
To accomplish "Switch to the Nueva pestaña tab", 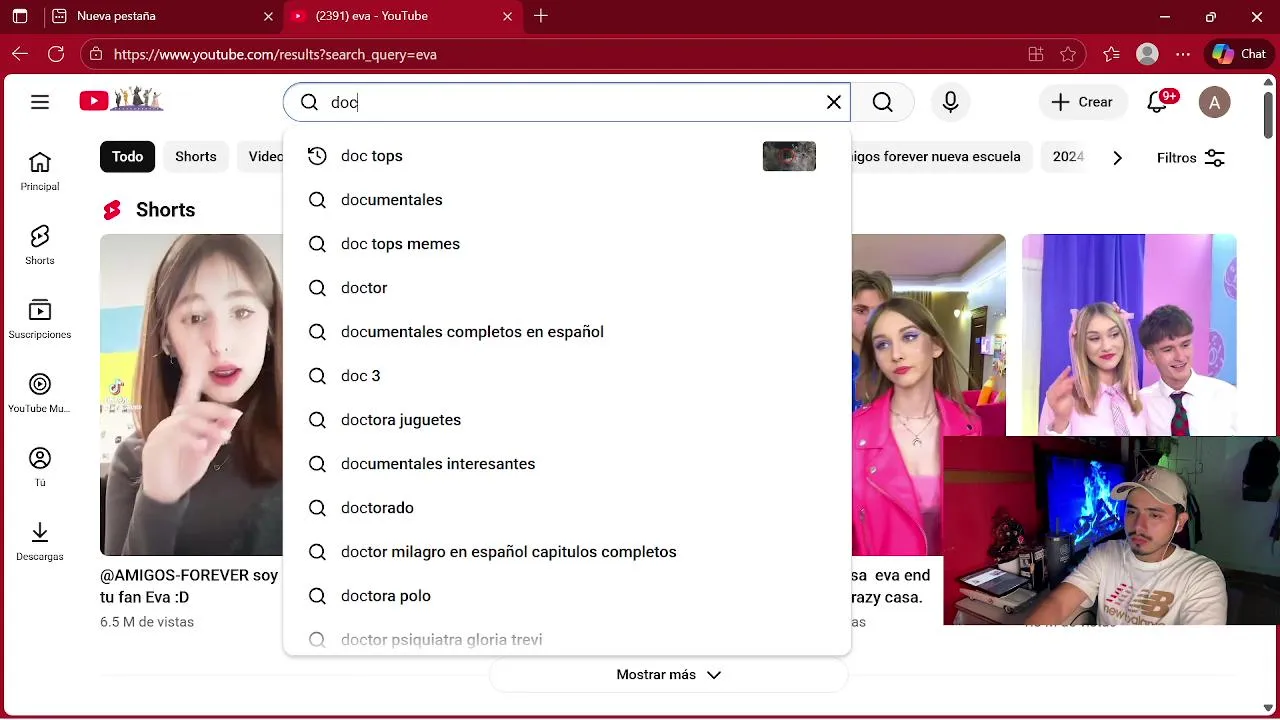I will point(160,16).
